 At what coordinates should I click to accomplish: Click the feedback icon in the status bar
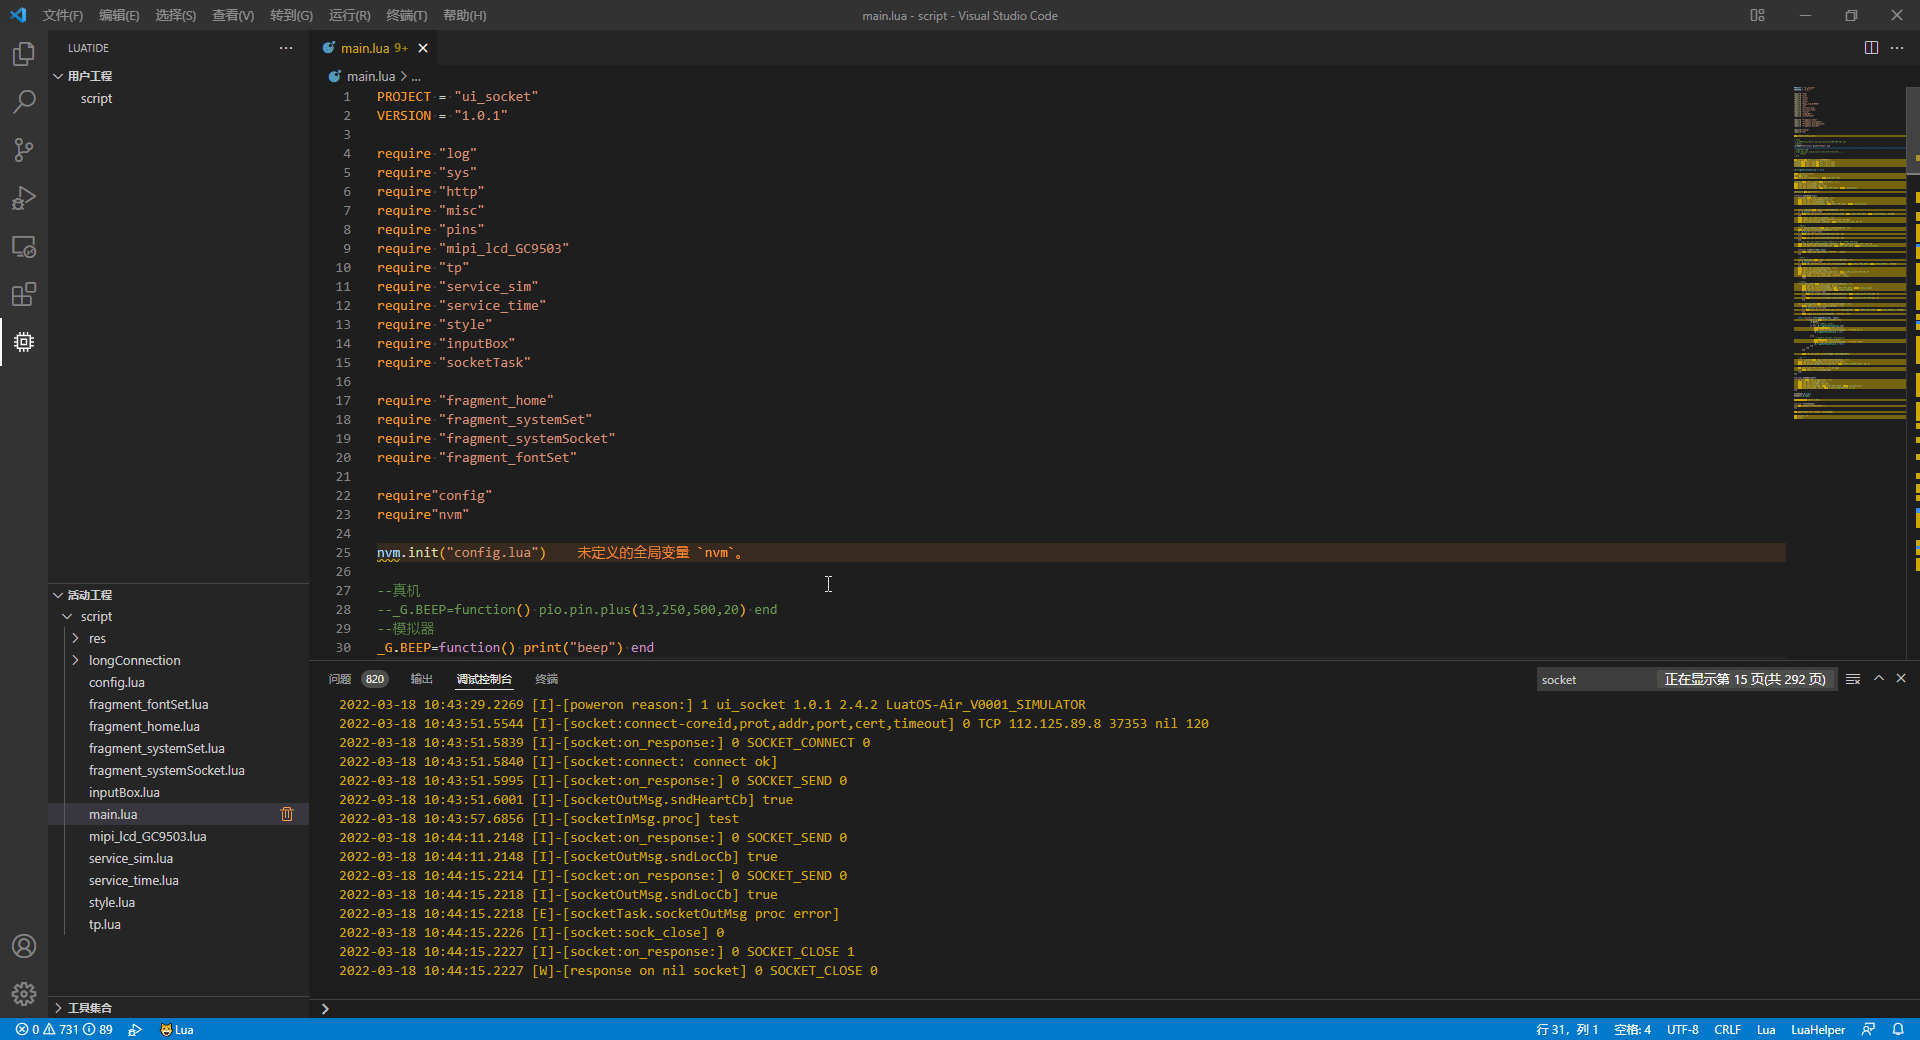1868,1029
